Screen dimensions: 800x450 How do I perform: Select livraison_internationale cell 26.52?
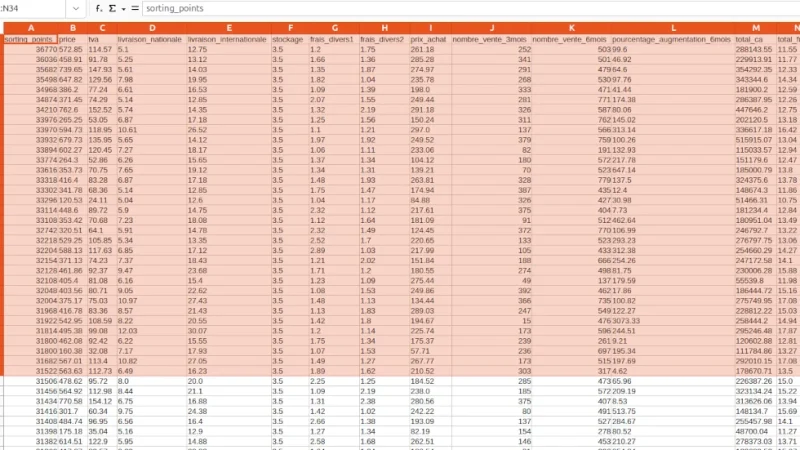[229, 130]
